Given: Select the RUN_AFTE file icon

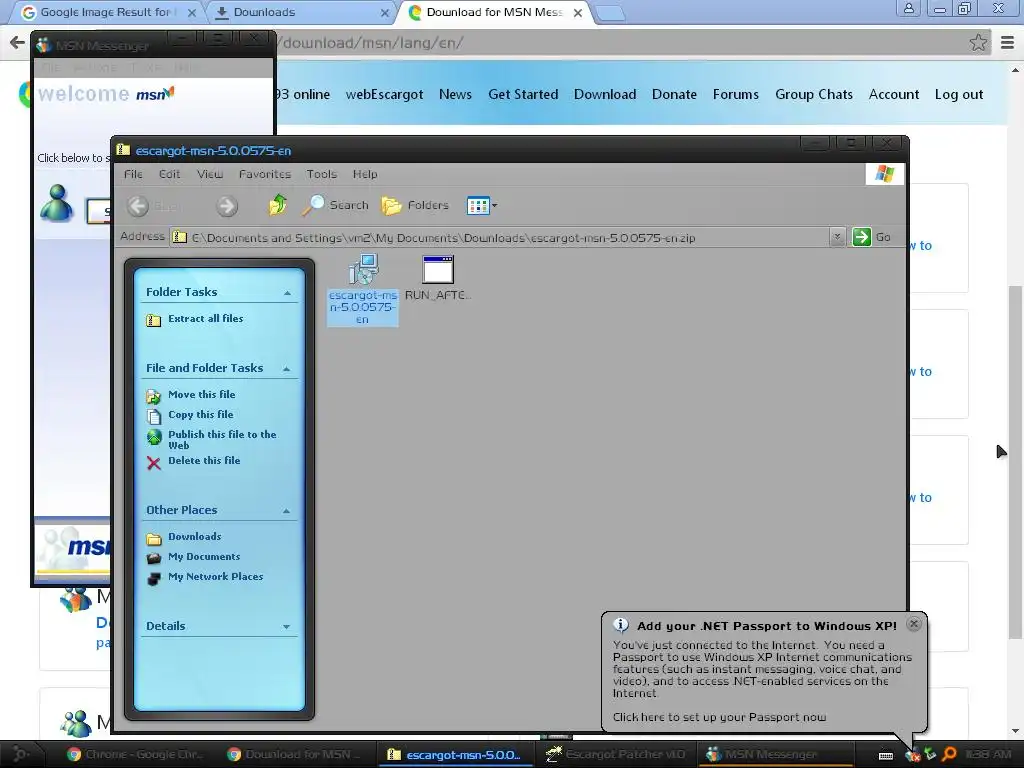Looking at the screenshot, I should point(438,278).
